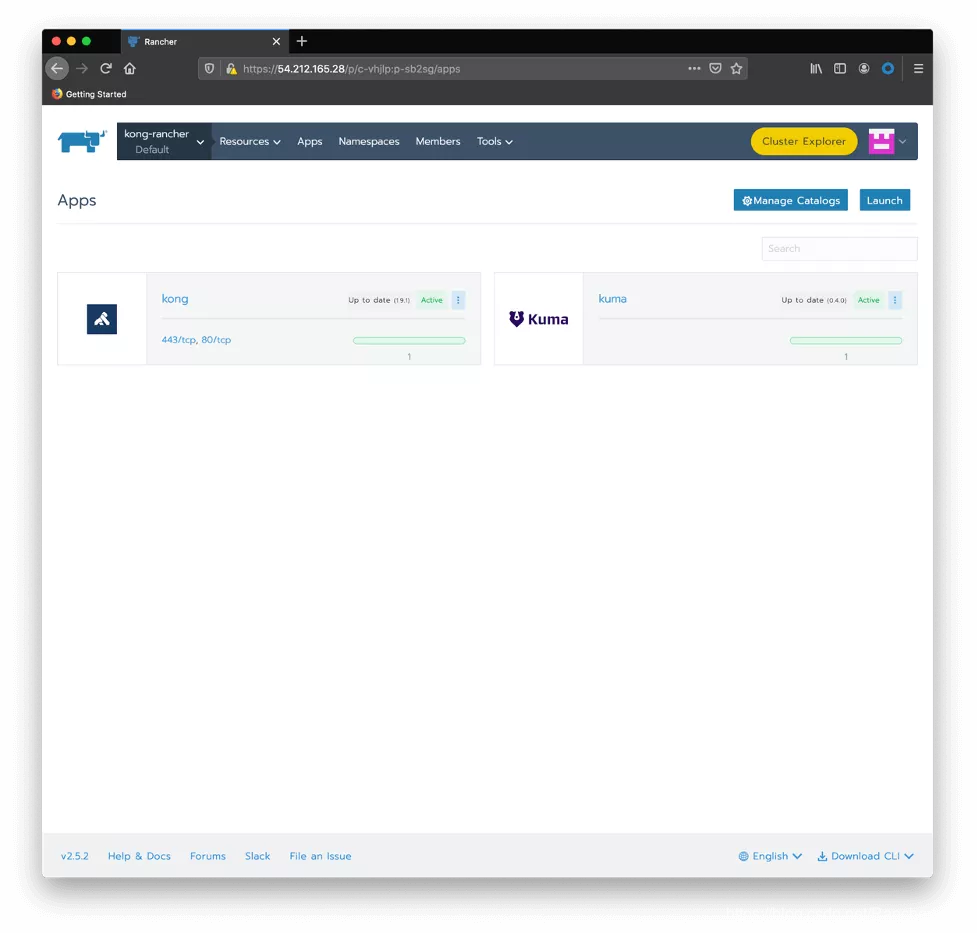The image size is (977, 933).
Task: Click the kuma workload progress bar
Action: 846,340
